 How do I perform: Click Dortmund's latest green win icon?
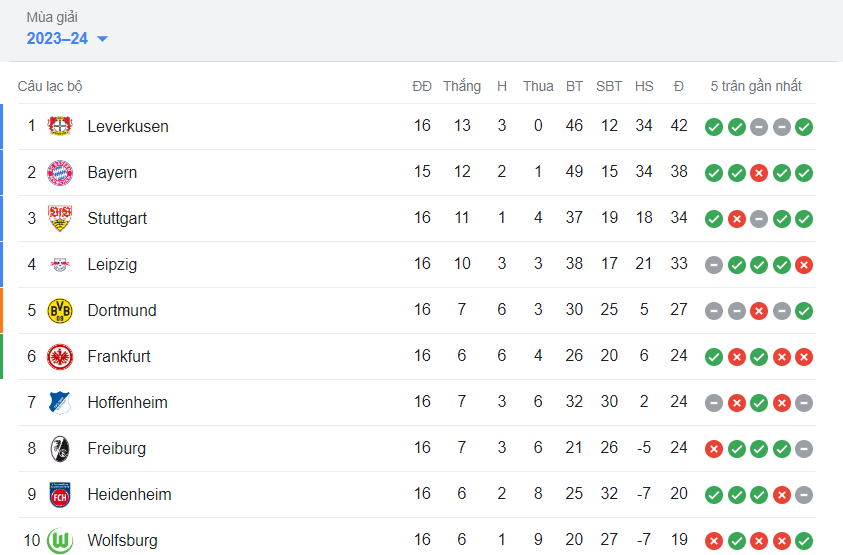[x=804, y=311]
